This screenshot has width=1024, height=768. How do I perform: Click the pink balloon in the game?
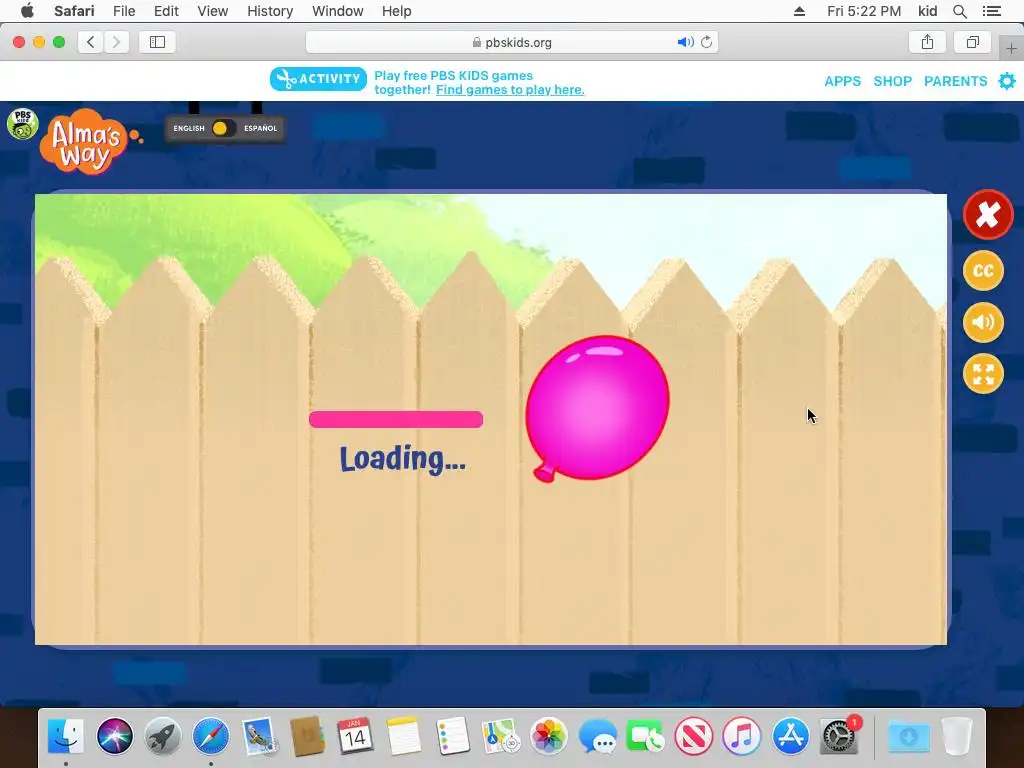tap(597, 408)
